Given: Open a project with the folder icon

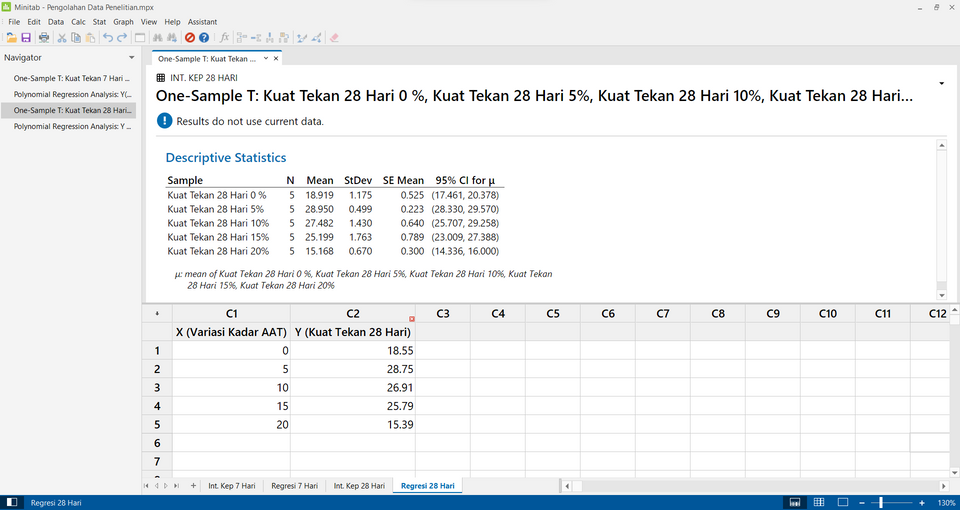Looking at the screenshot, I should [11, 37].
